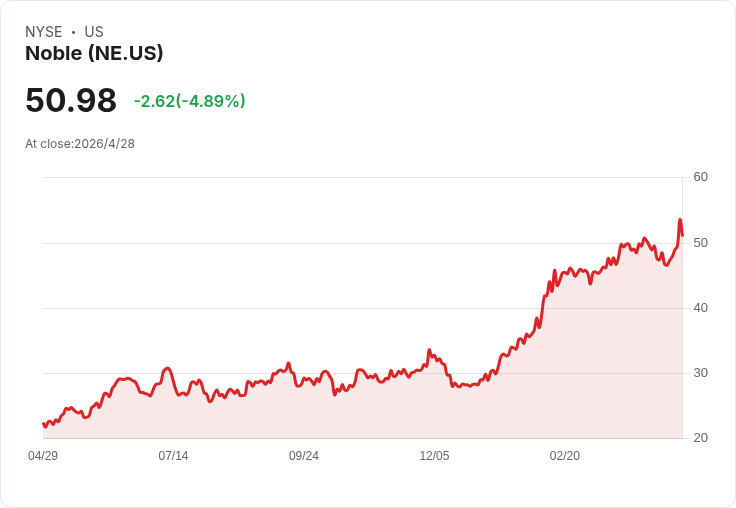Click the 09/24 date axis label
Viewport: 736px width, 508px height.
[304, 456]
